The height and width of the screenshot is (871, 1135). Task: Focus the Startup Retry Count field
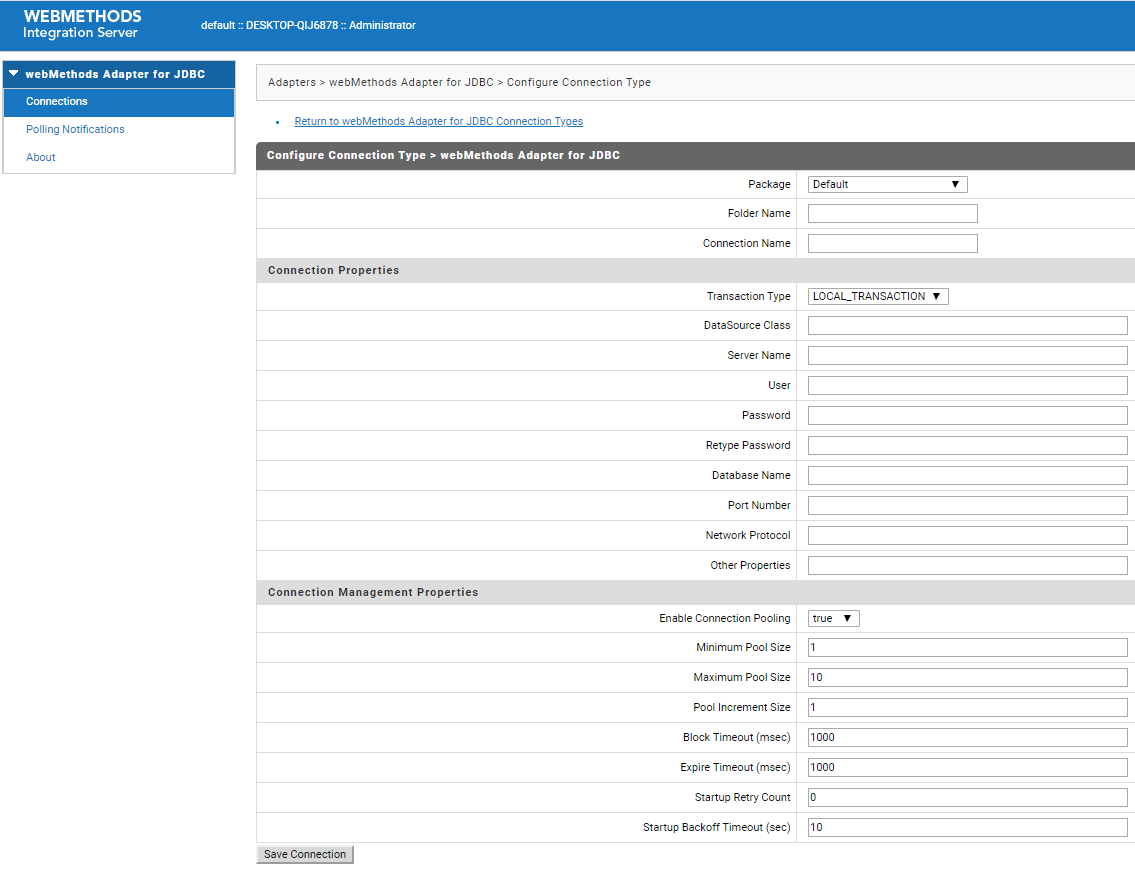[x=966, y=797]
